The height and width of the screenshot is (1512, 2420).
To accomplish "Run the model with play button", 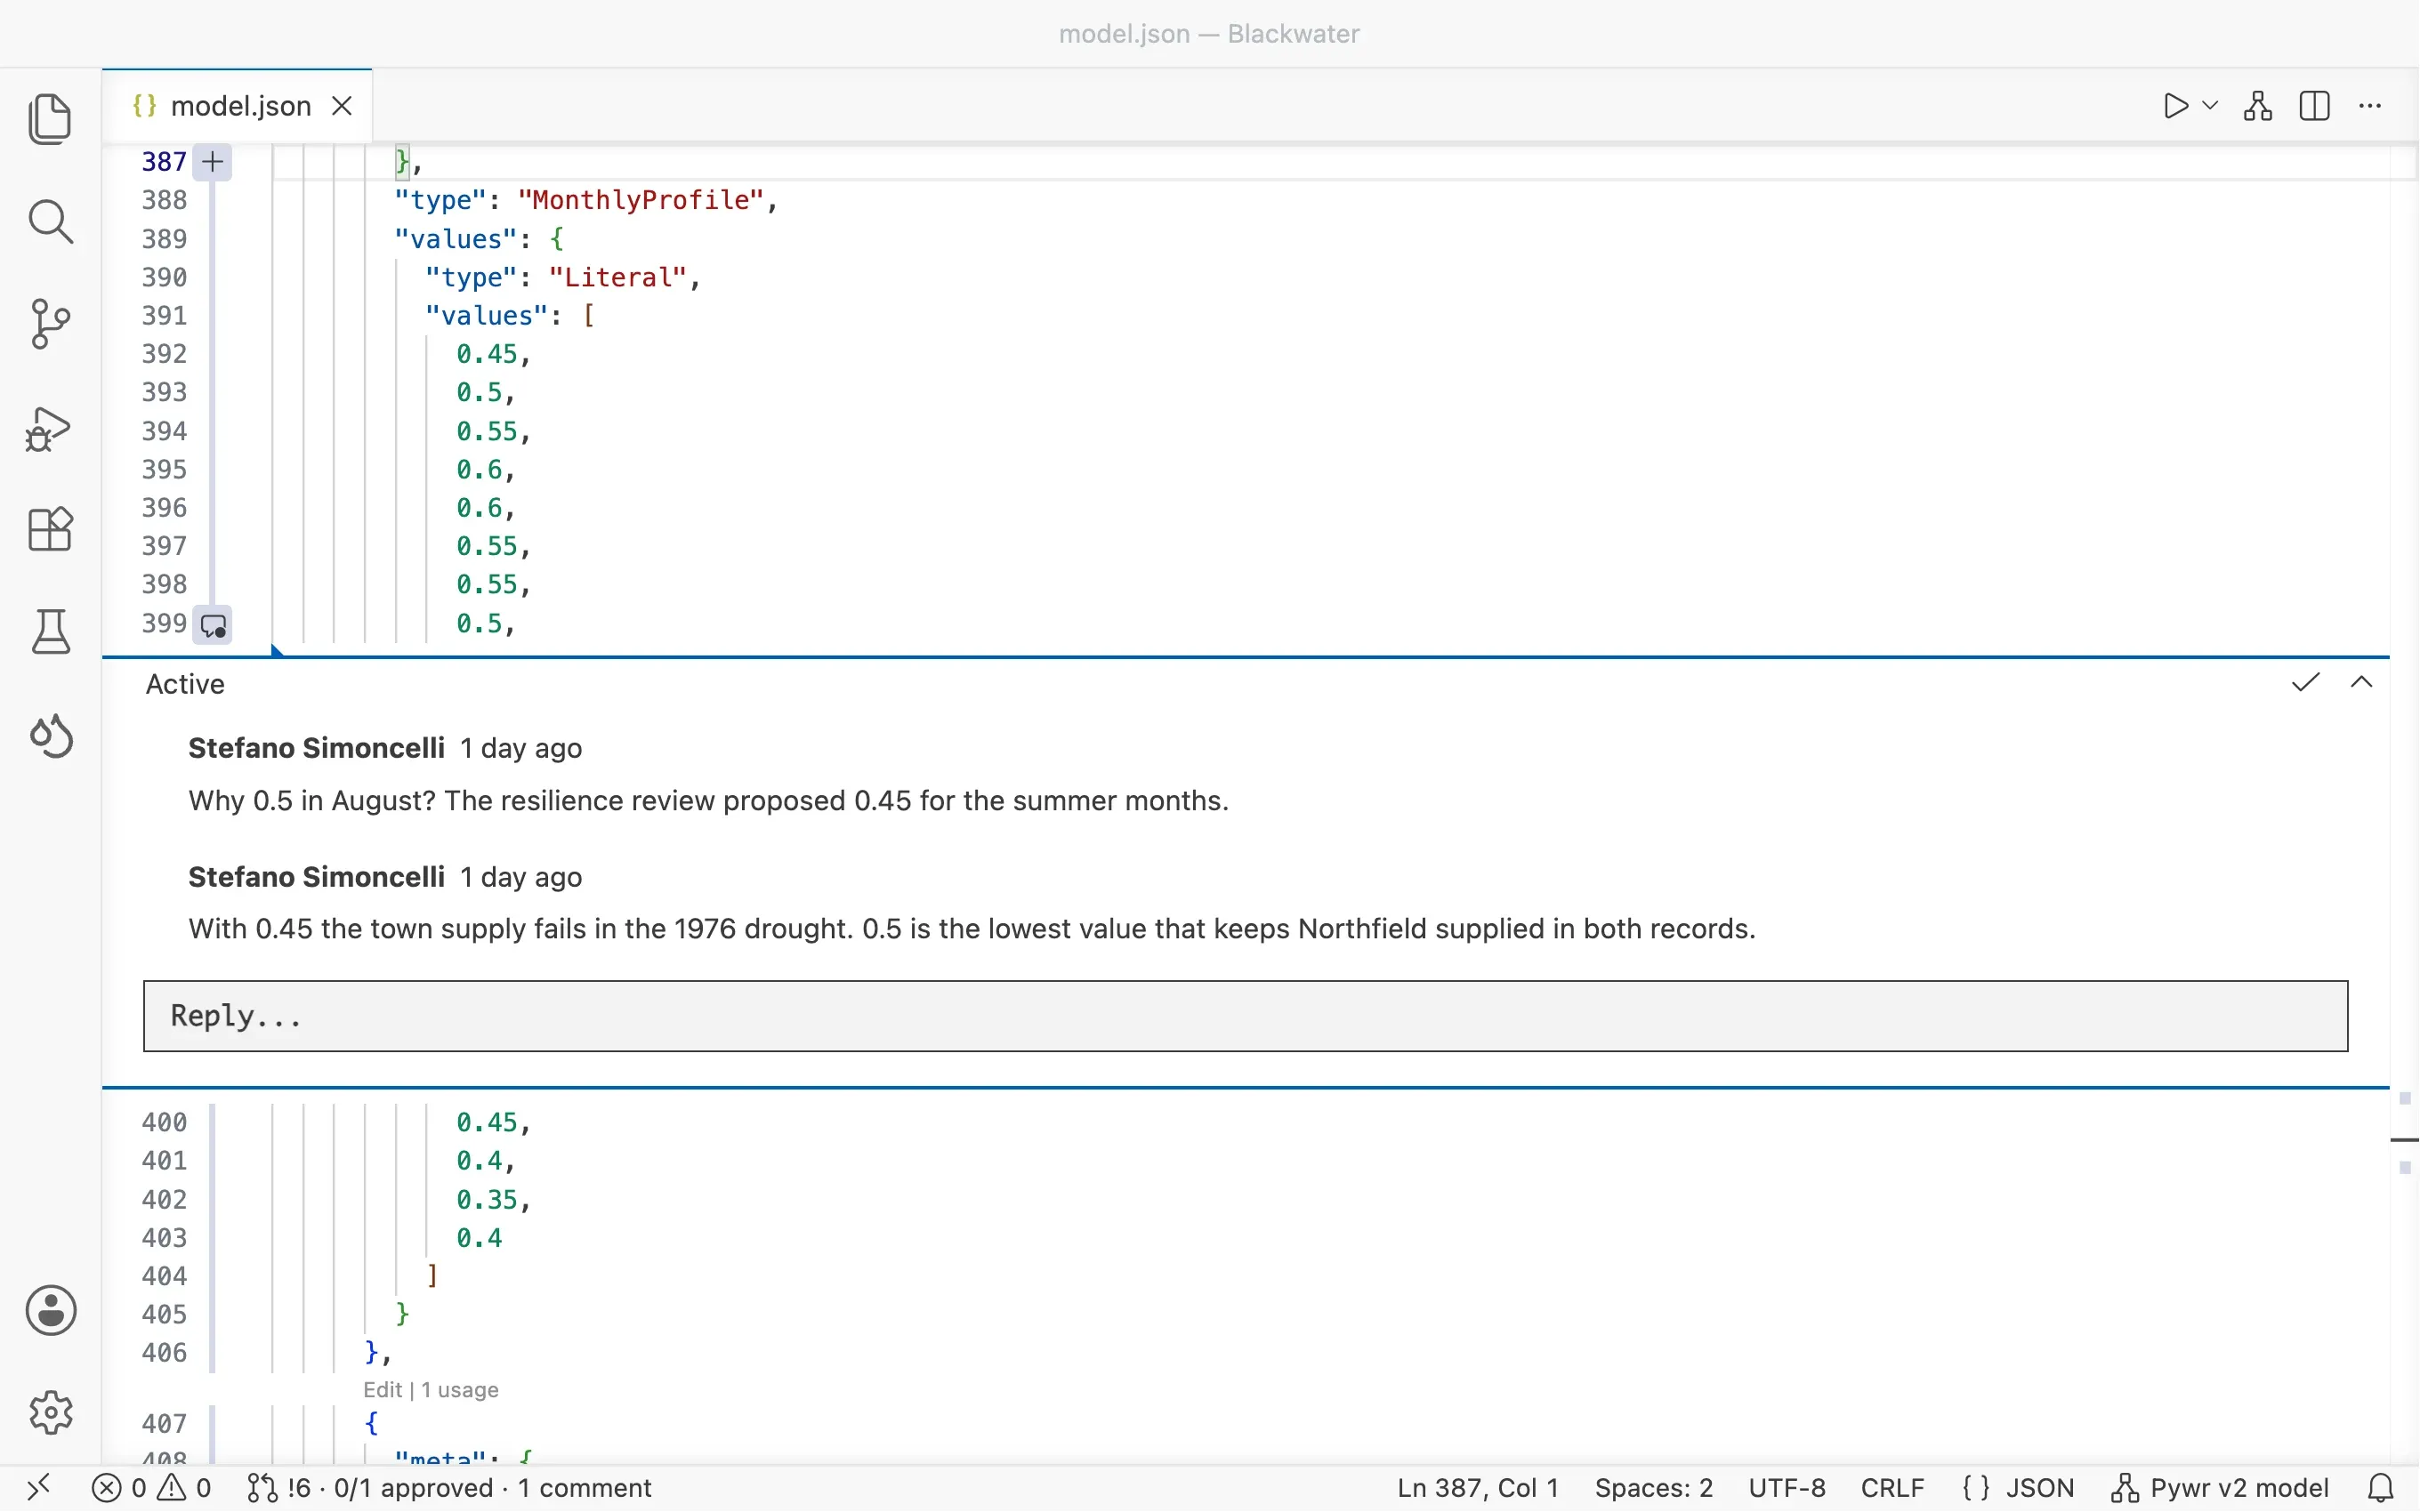I will [x=2176, y=106].
